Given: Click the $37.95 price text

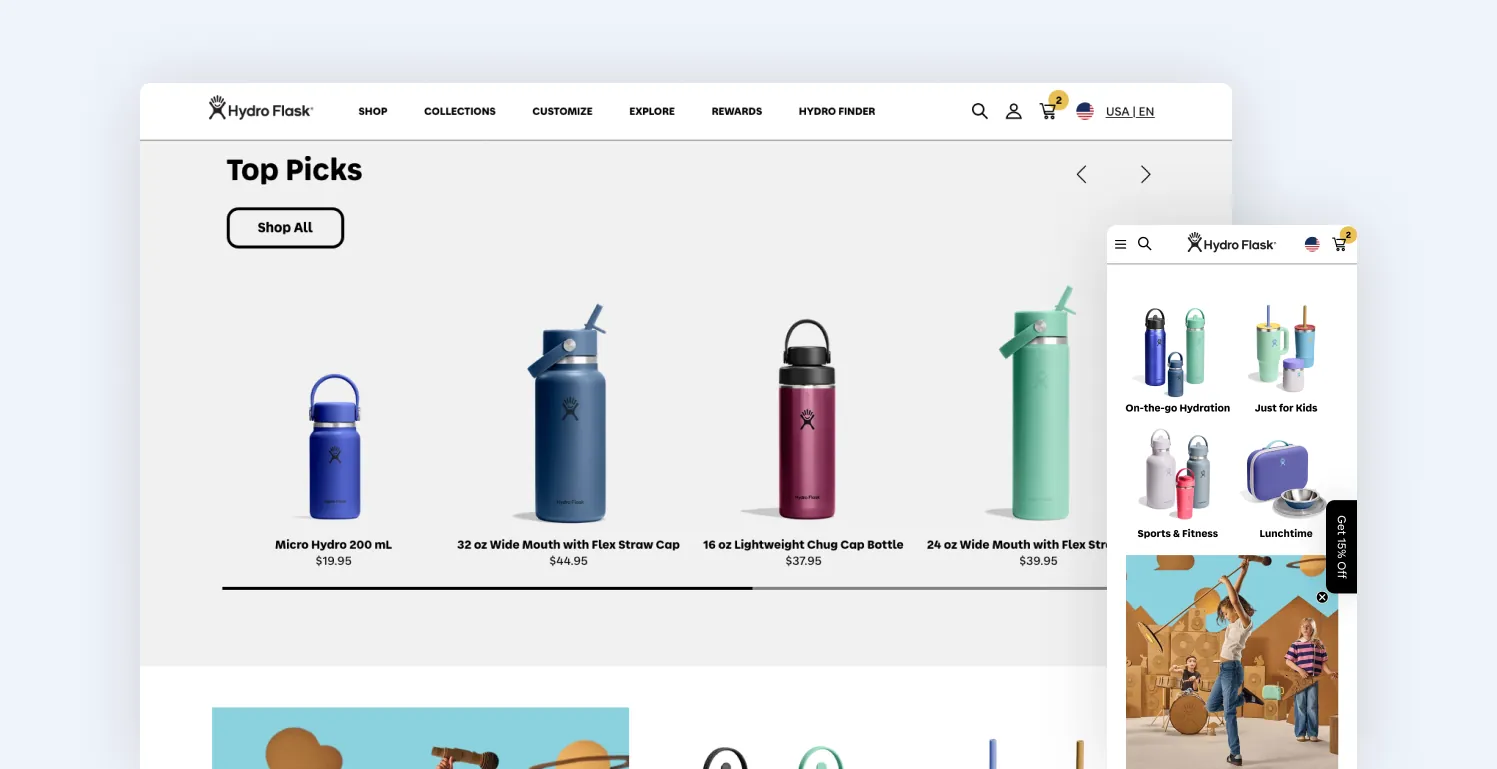Looking at the screenshot, I should (x=803, y=561).
